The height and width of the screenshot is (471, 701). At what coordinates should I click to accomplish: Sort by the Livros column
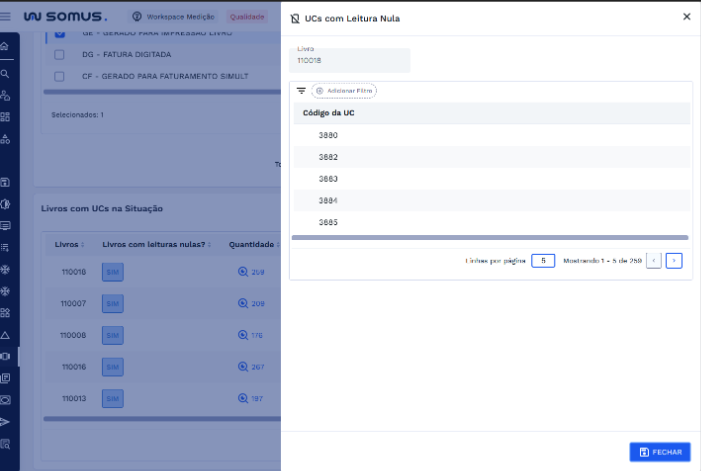(69, 244)
